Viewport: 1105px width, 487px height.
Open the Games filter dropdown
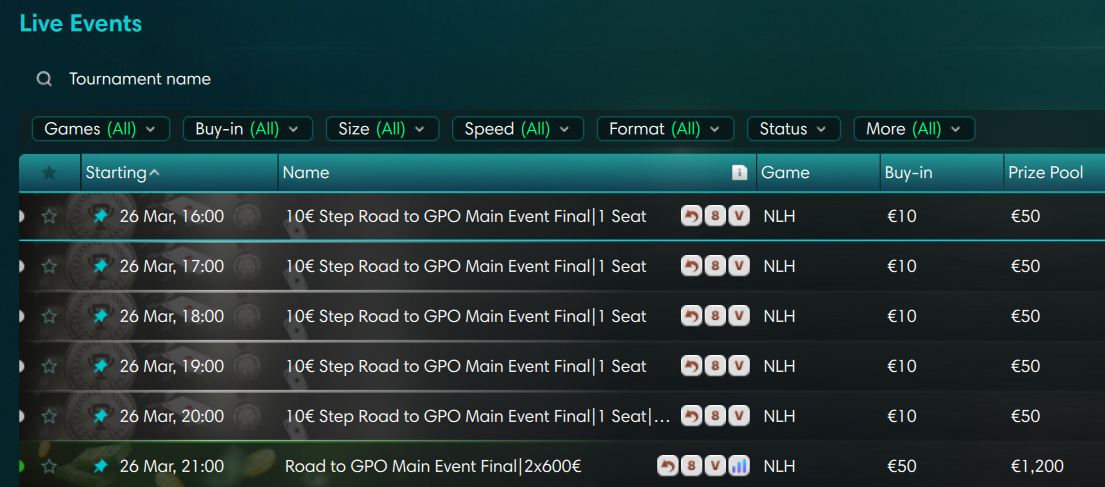coord(101,129)
